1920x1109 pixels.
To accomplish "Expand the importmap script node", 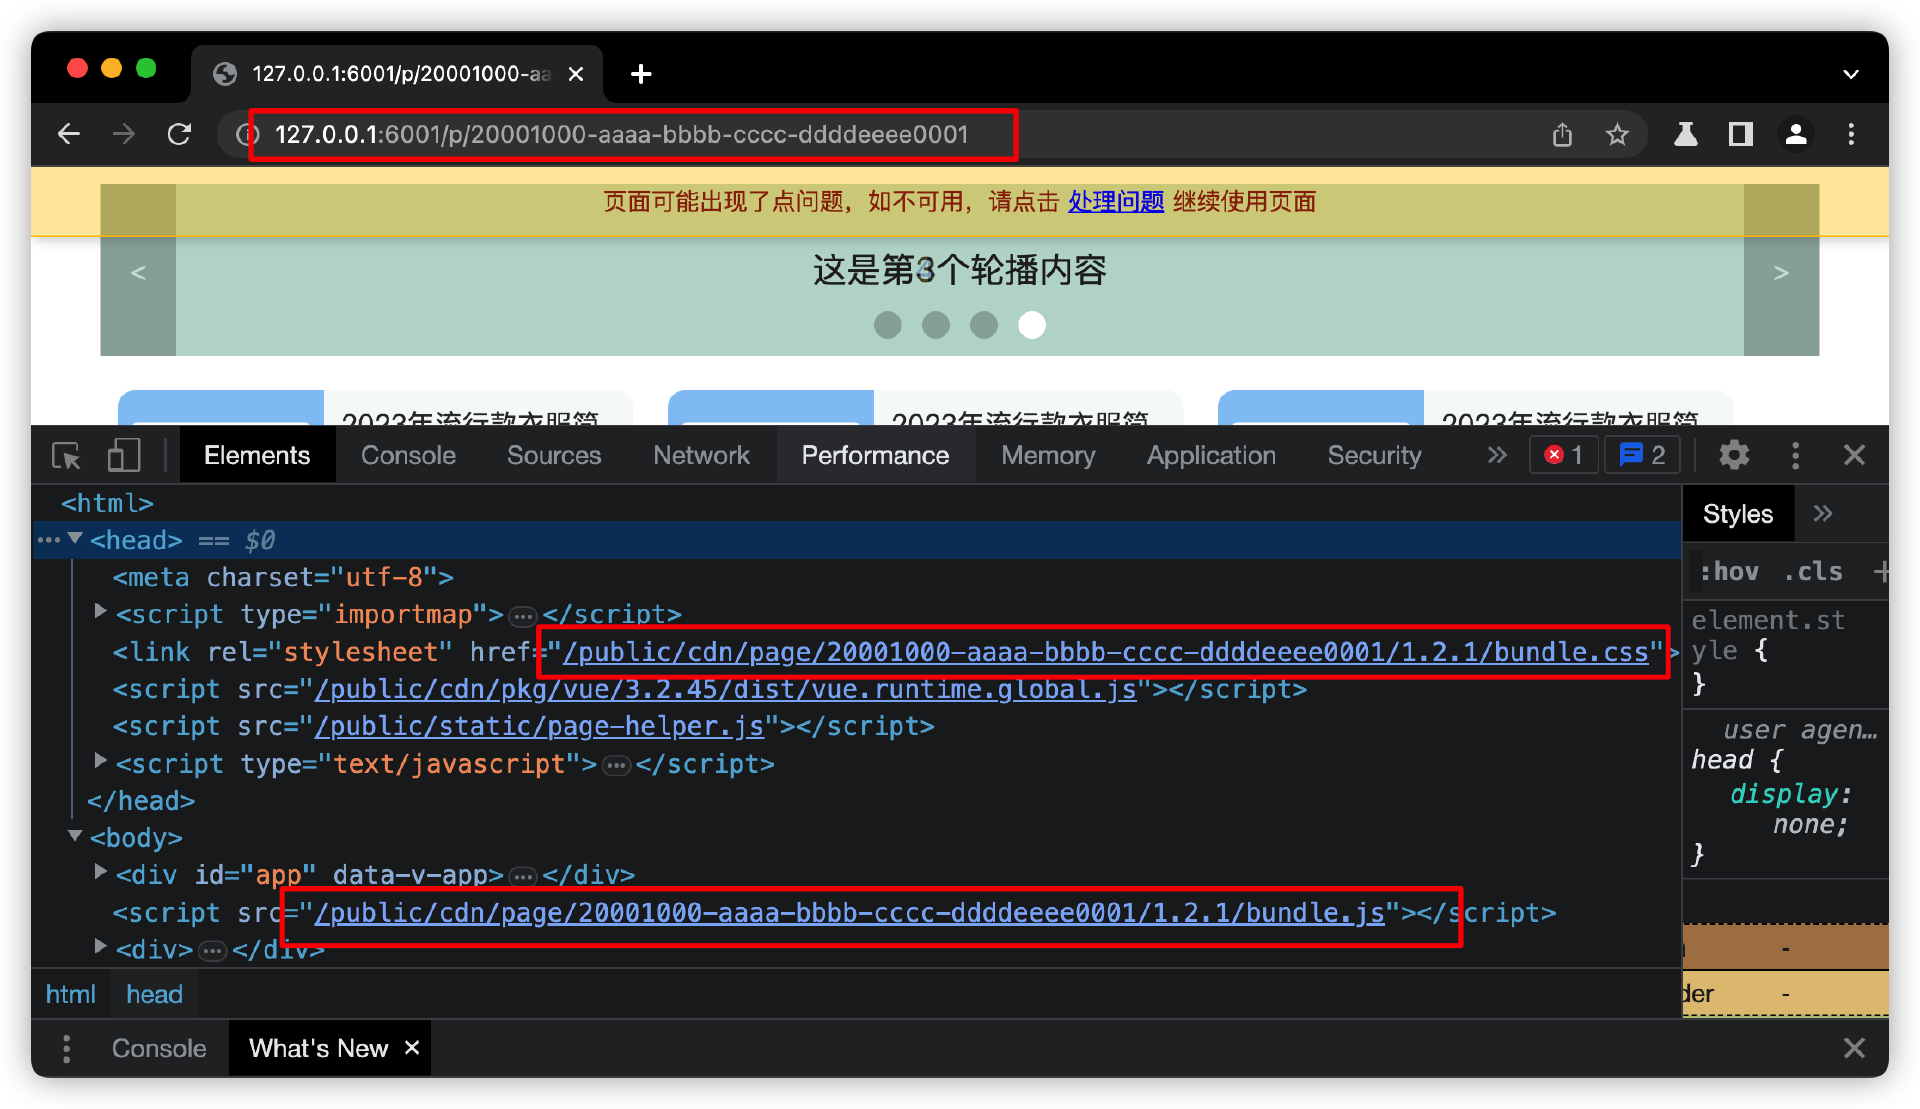I will point(100,611).
